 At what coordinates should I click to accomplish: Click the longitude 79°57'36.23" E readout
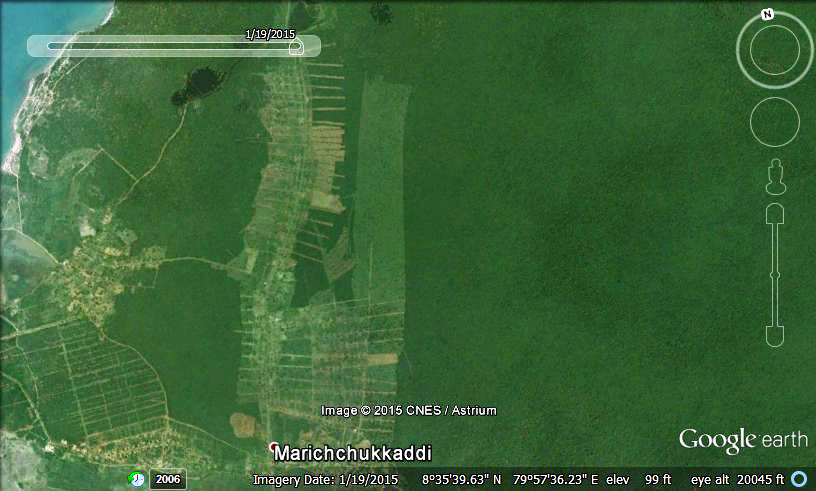point(556,480)
